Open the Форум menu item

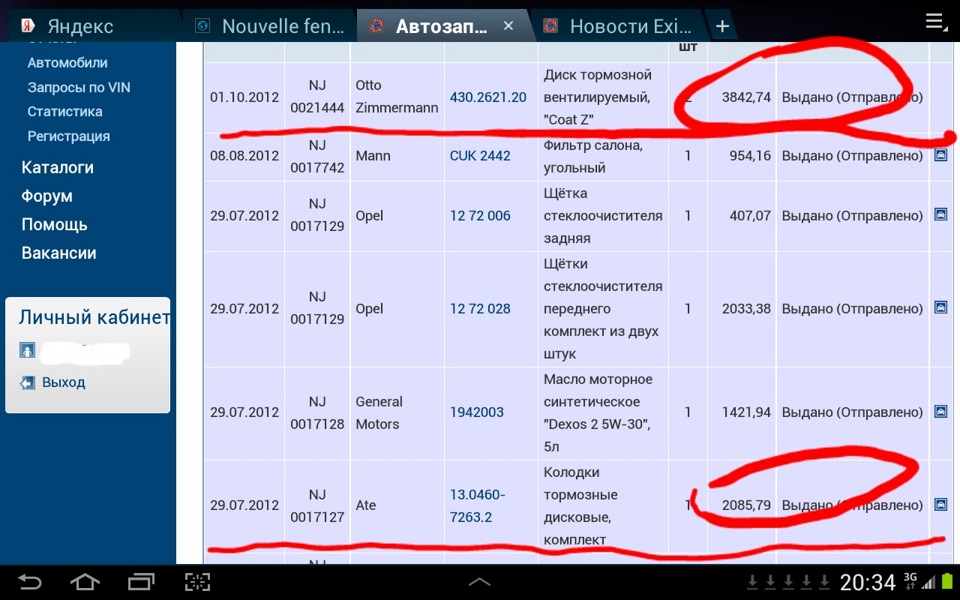(x=47, y=196)
